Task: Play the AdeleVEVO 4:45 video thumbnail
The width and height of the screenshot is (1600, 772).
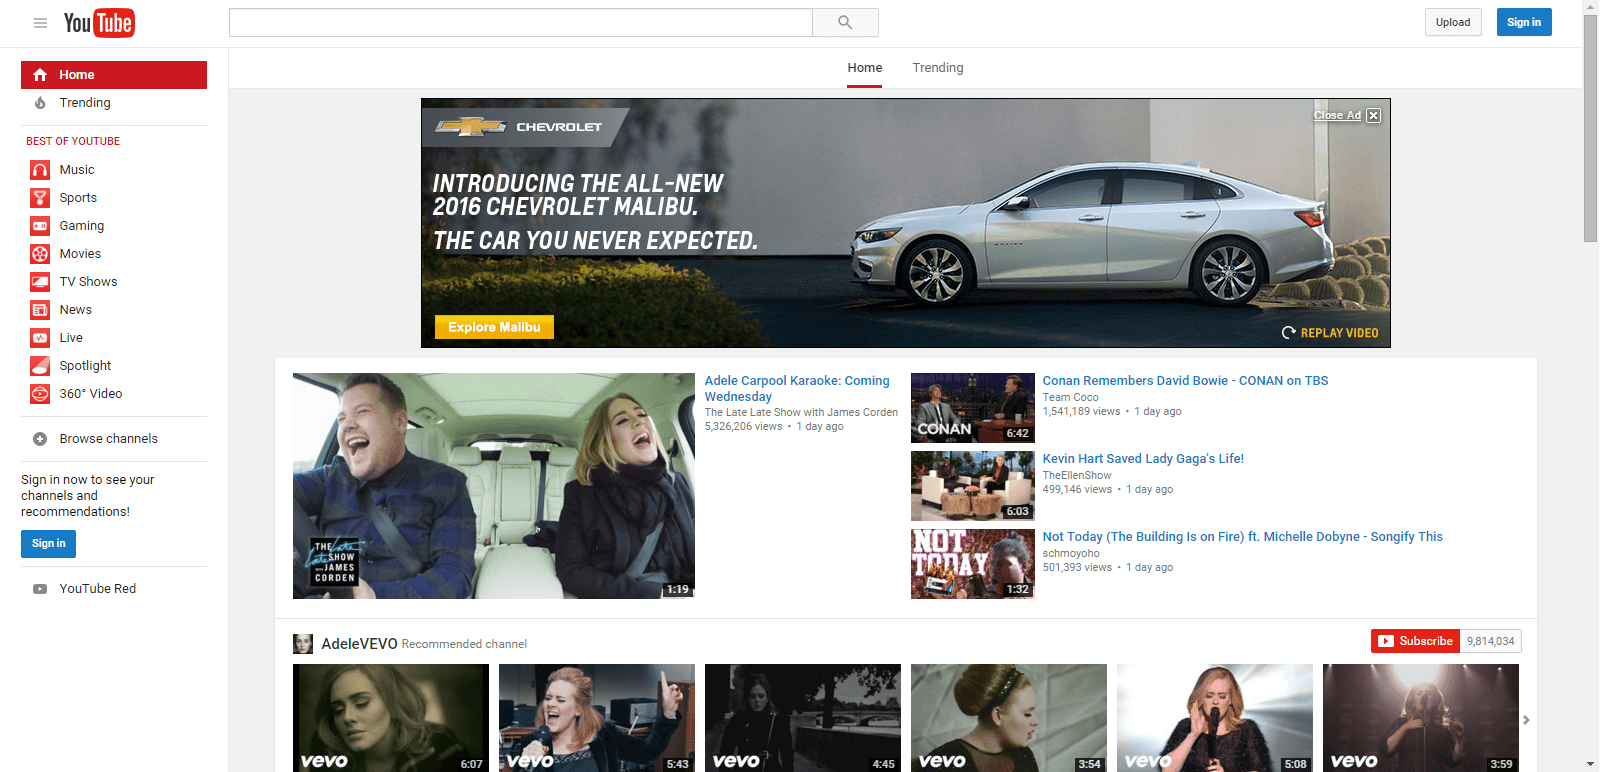Action: coord(803,718)
